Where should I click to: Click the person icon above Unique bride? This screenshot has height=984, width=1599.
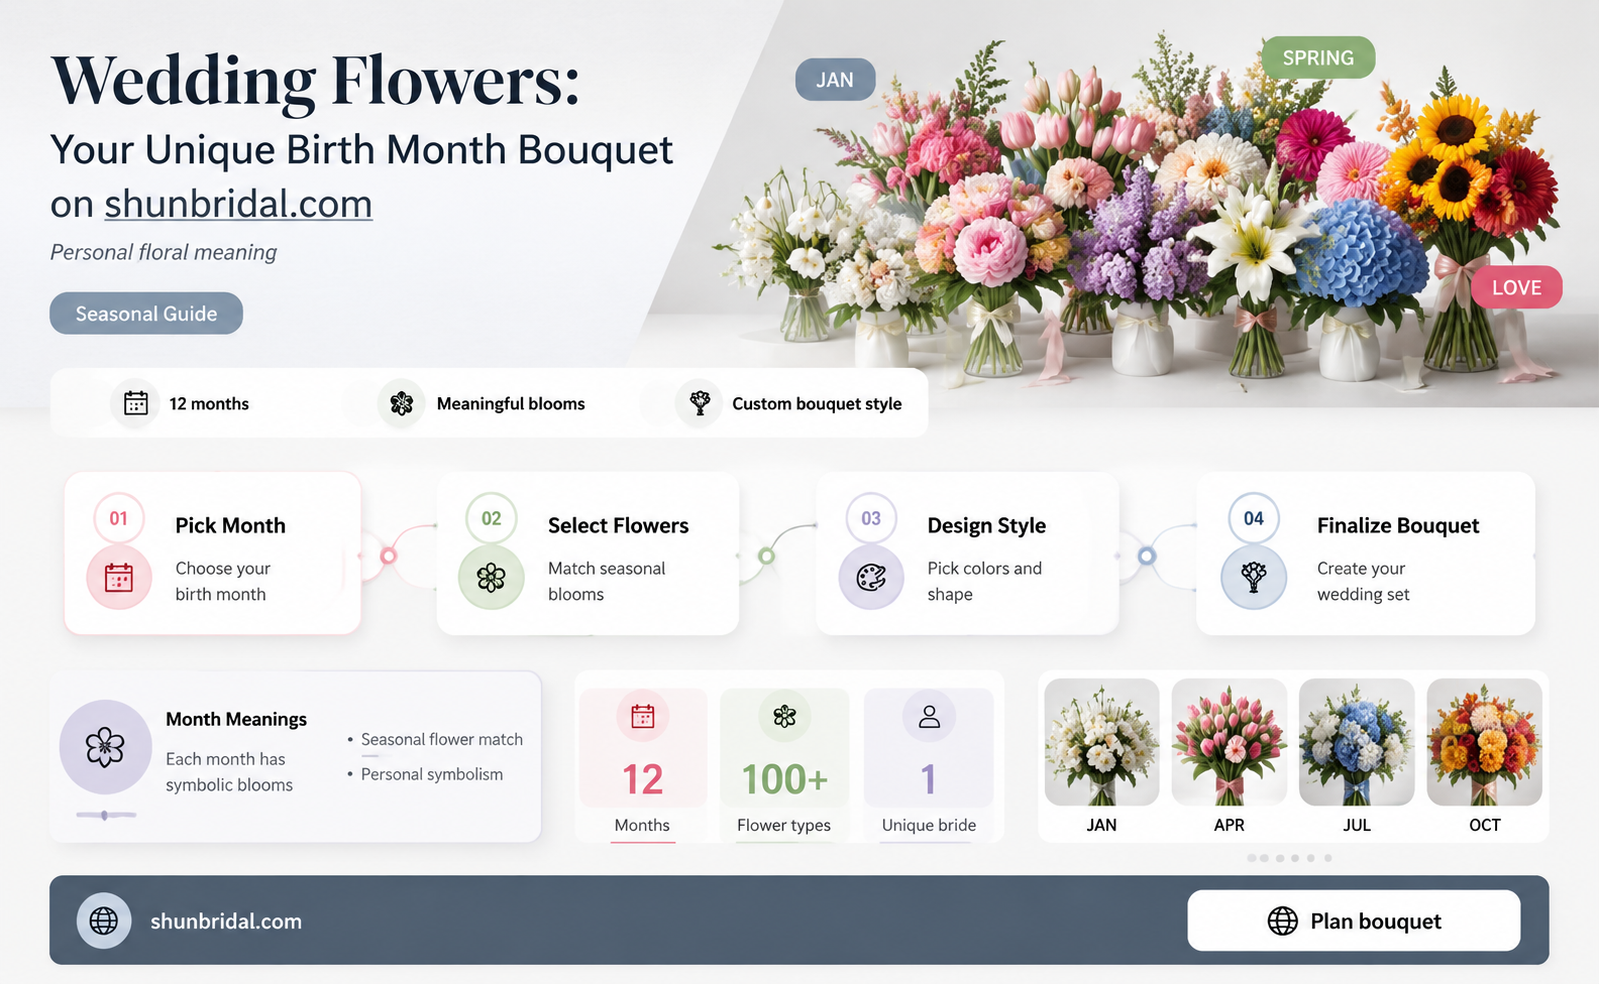click(x=929, y=716)
